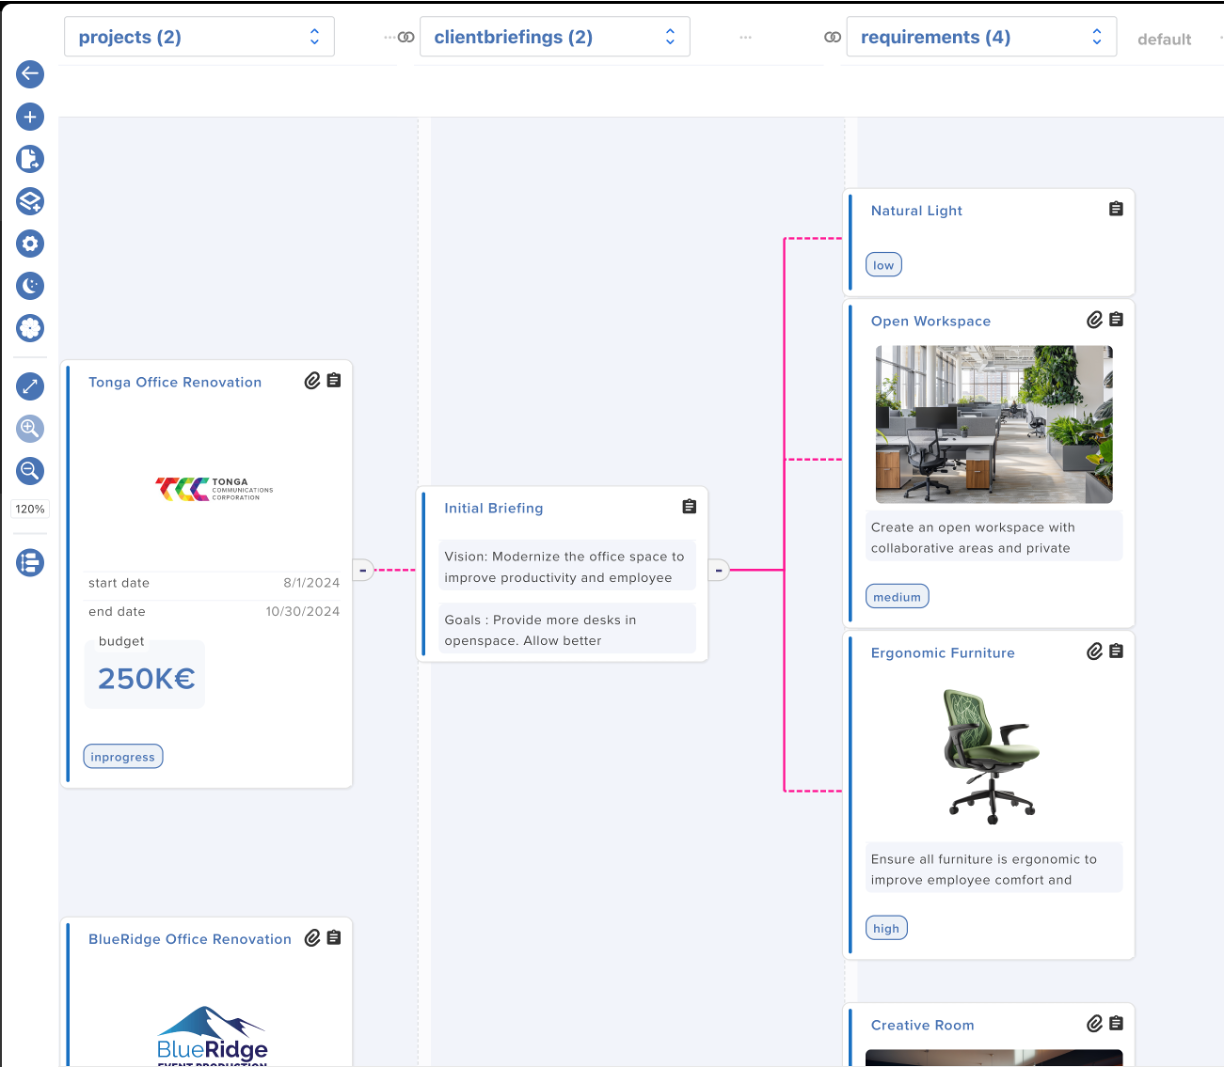Click attachment icon on Creative Room card
Viewport: 1224px width, 1068px height.
(1095, 1024)
